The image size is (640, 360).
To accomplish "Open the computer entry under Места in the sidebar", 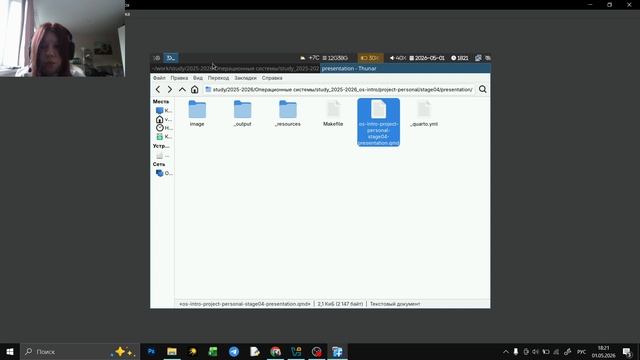I will pos(164,111).
